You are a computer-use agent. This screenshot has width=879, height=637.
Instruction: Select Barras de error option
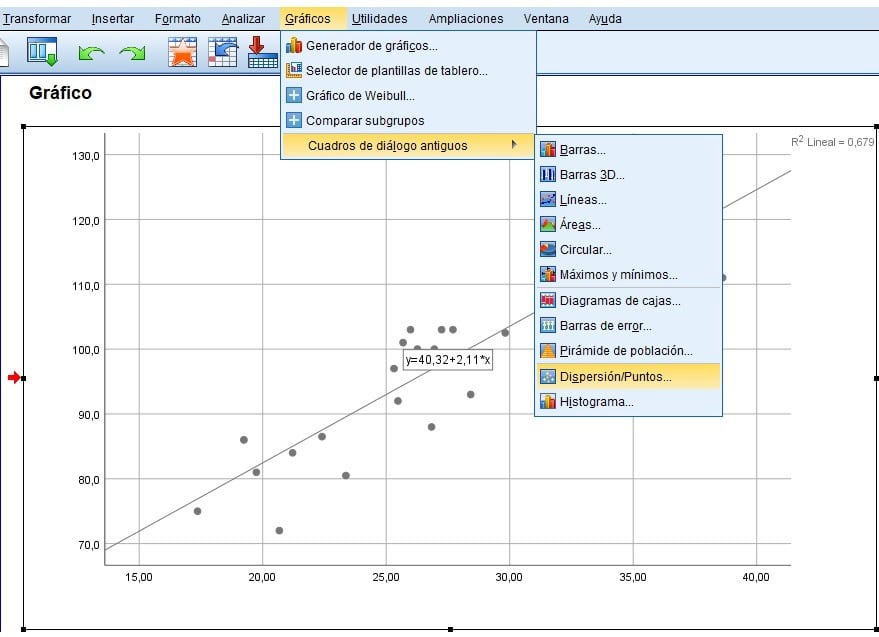(605, 326)
